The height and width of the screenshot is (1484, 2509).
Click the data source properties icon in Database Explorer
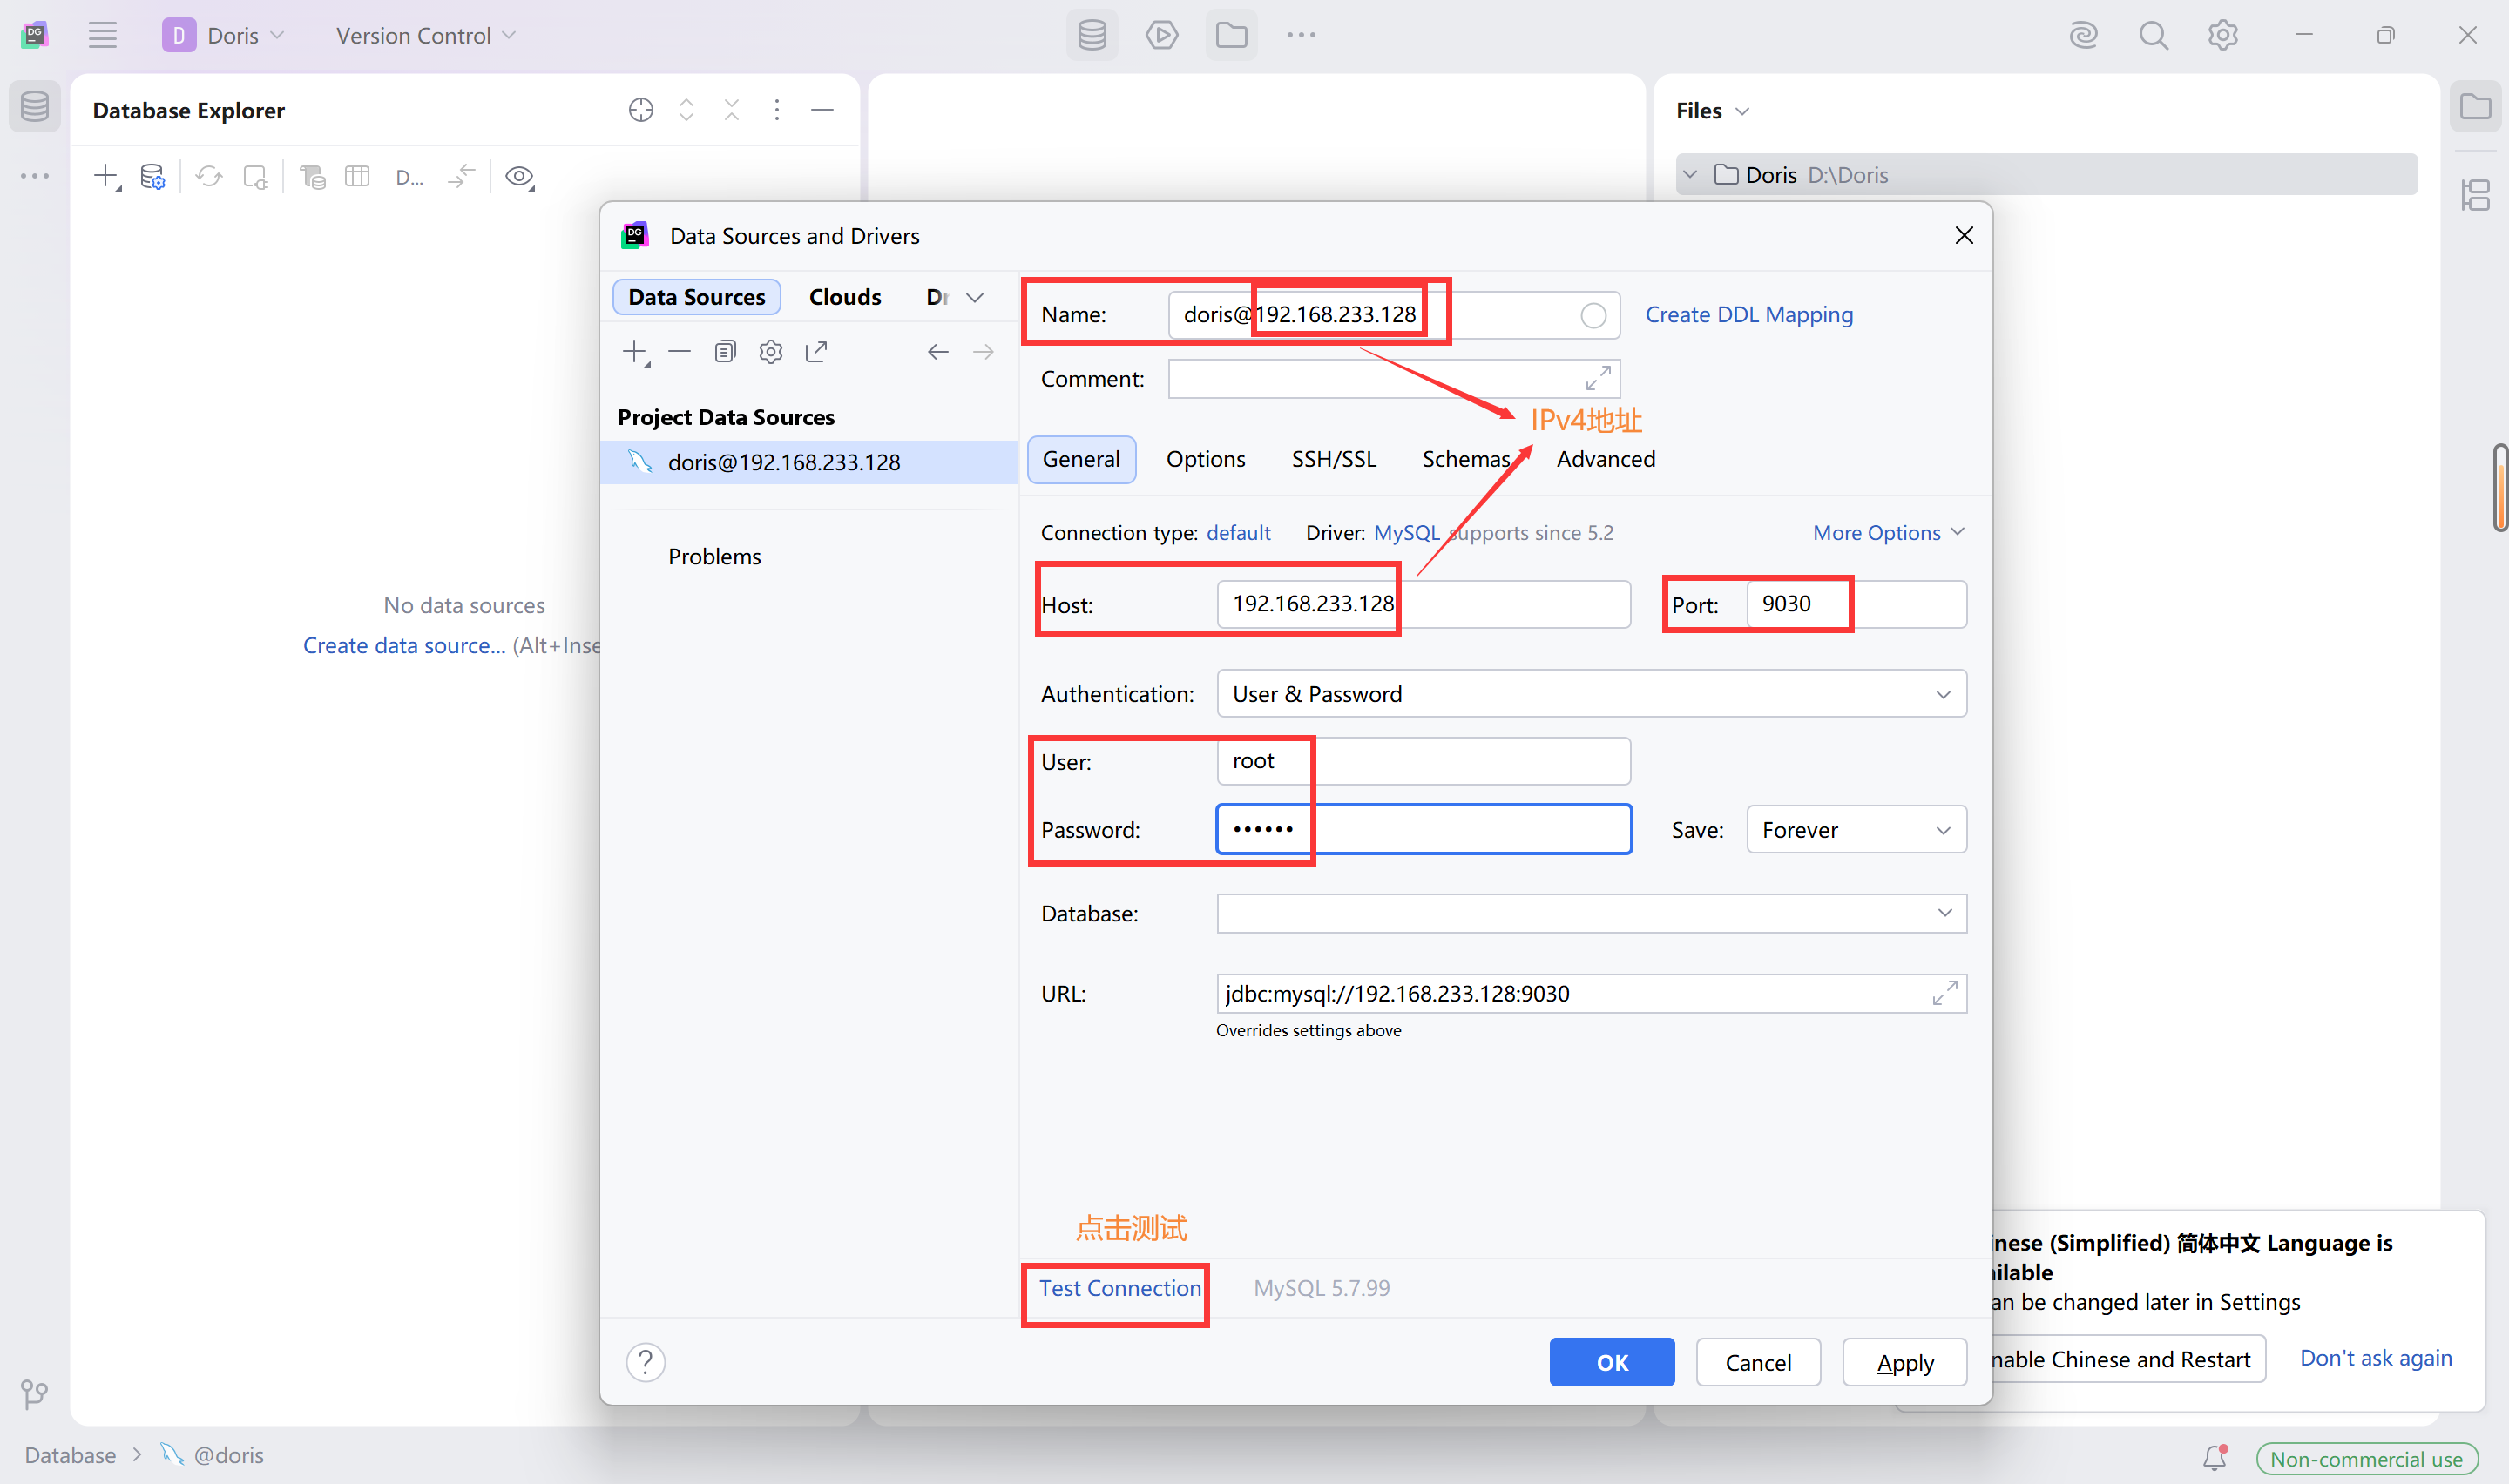click(x=152, y=177)
